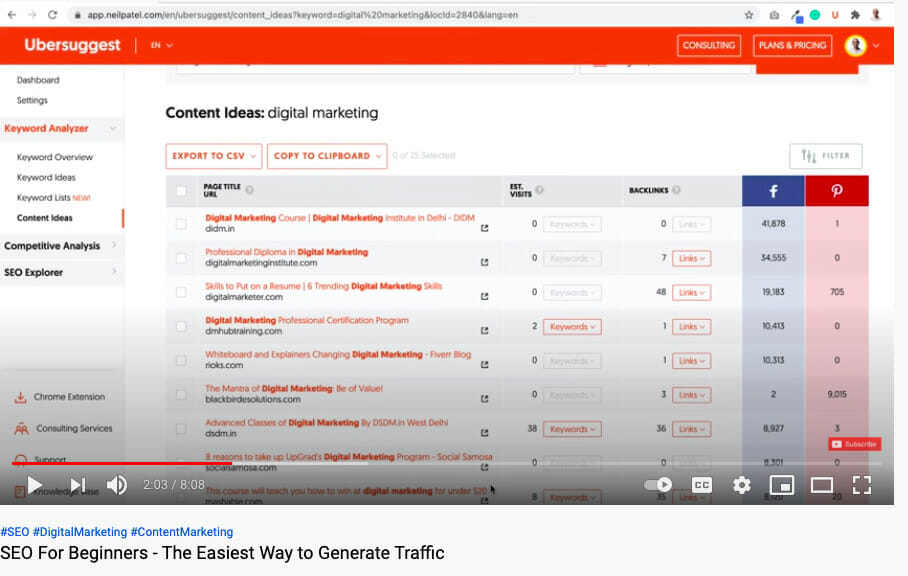Enable miniplayer mode
The width and height of the screenshot is (908, 576).
pos(781,485)
